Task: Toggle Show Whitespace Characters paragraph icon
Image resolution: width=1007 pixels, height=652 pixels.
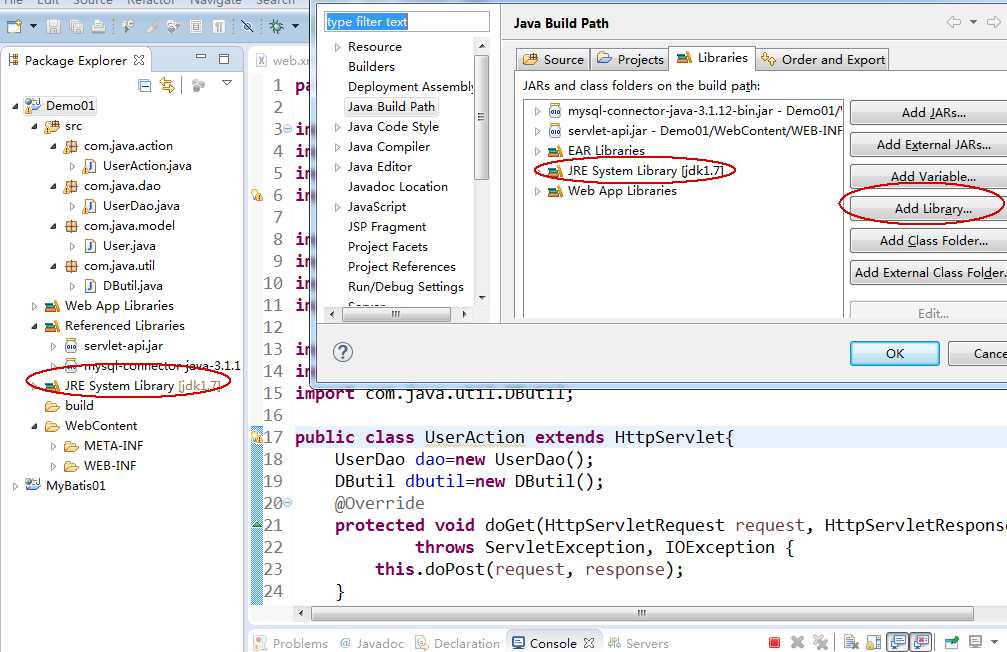Action: click(x=219, y=26)
